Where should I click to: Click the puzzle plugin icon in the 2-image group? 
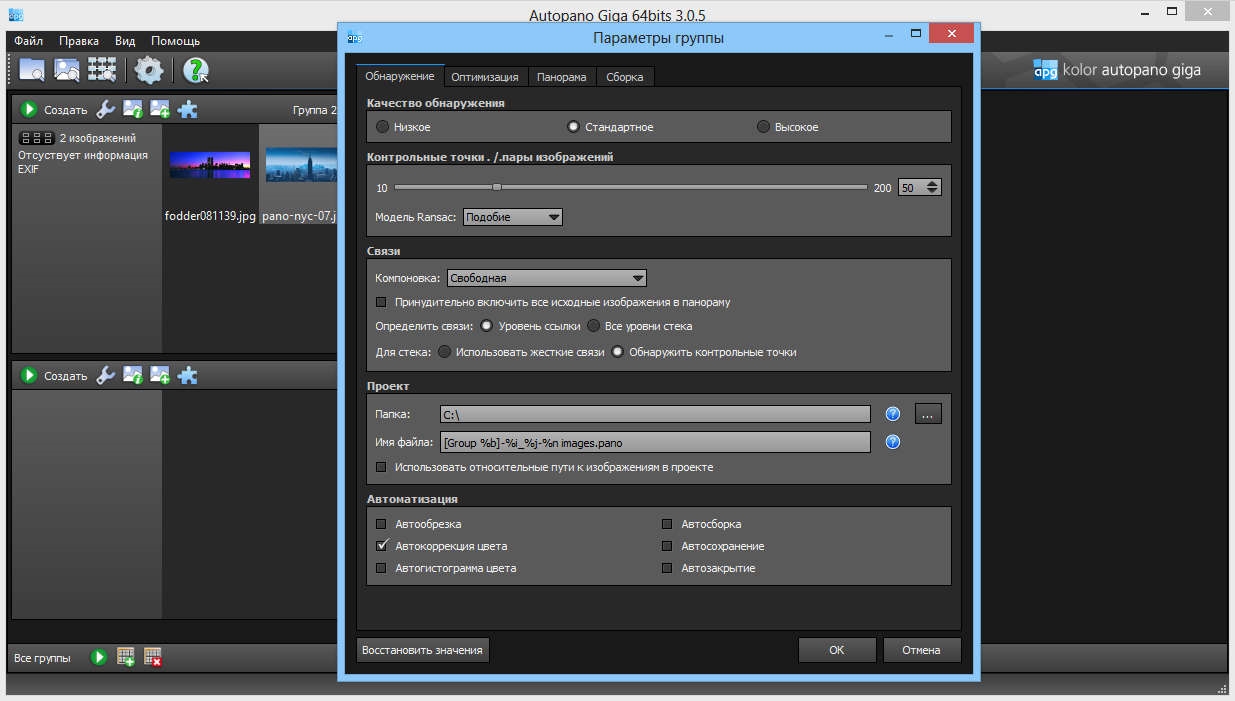[x=187, y=110]
